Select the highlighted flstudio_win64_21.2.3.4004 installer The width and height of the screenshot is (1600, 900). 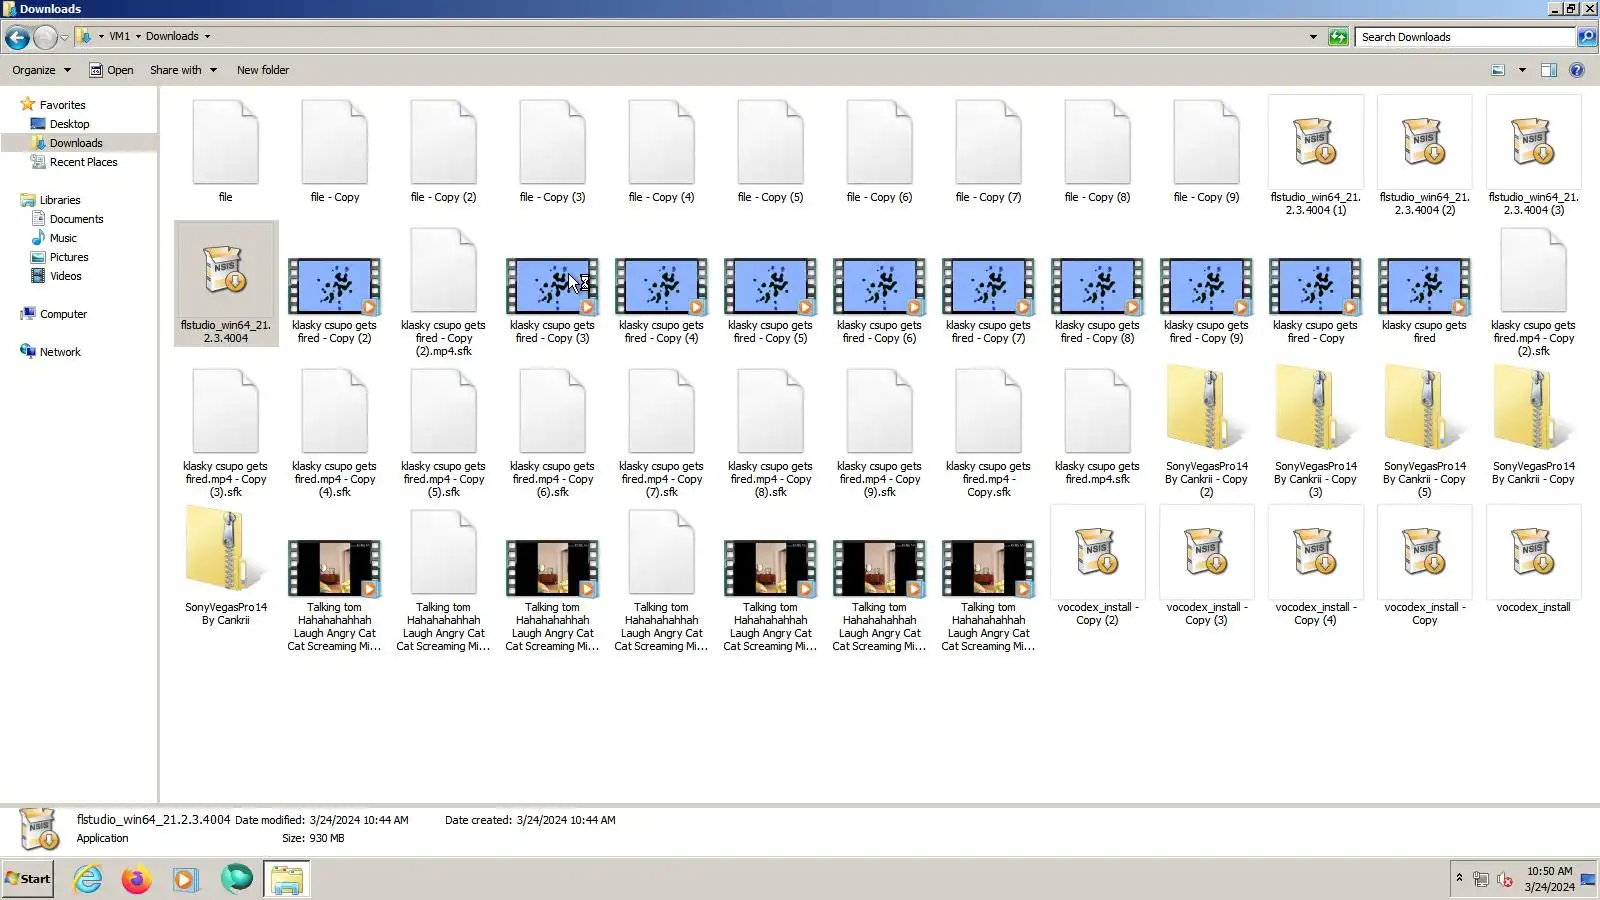(x=226, y=284)
